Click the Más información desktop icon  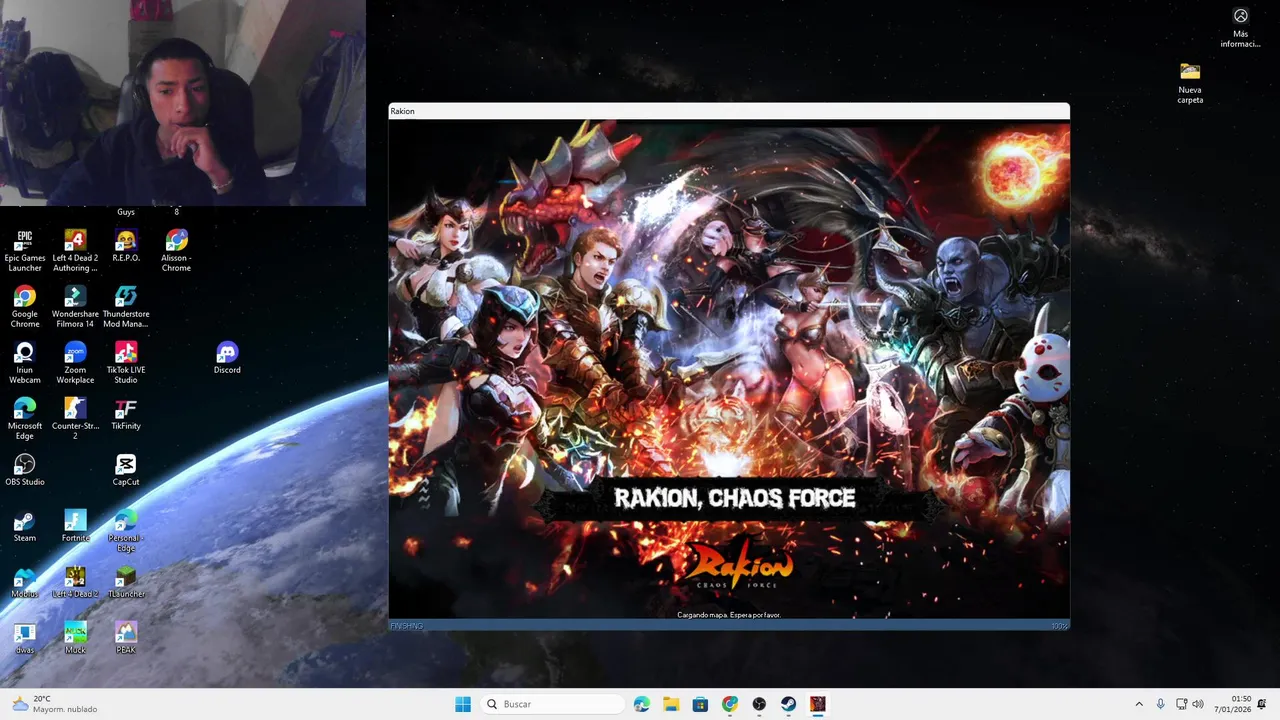click(1240, 27)
